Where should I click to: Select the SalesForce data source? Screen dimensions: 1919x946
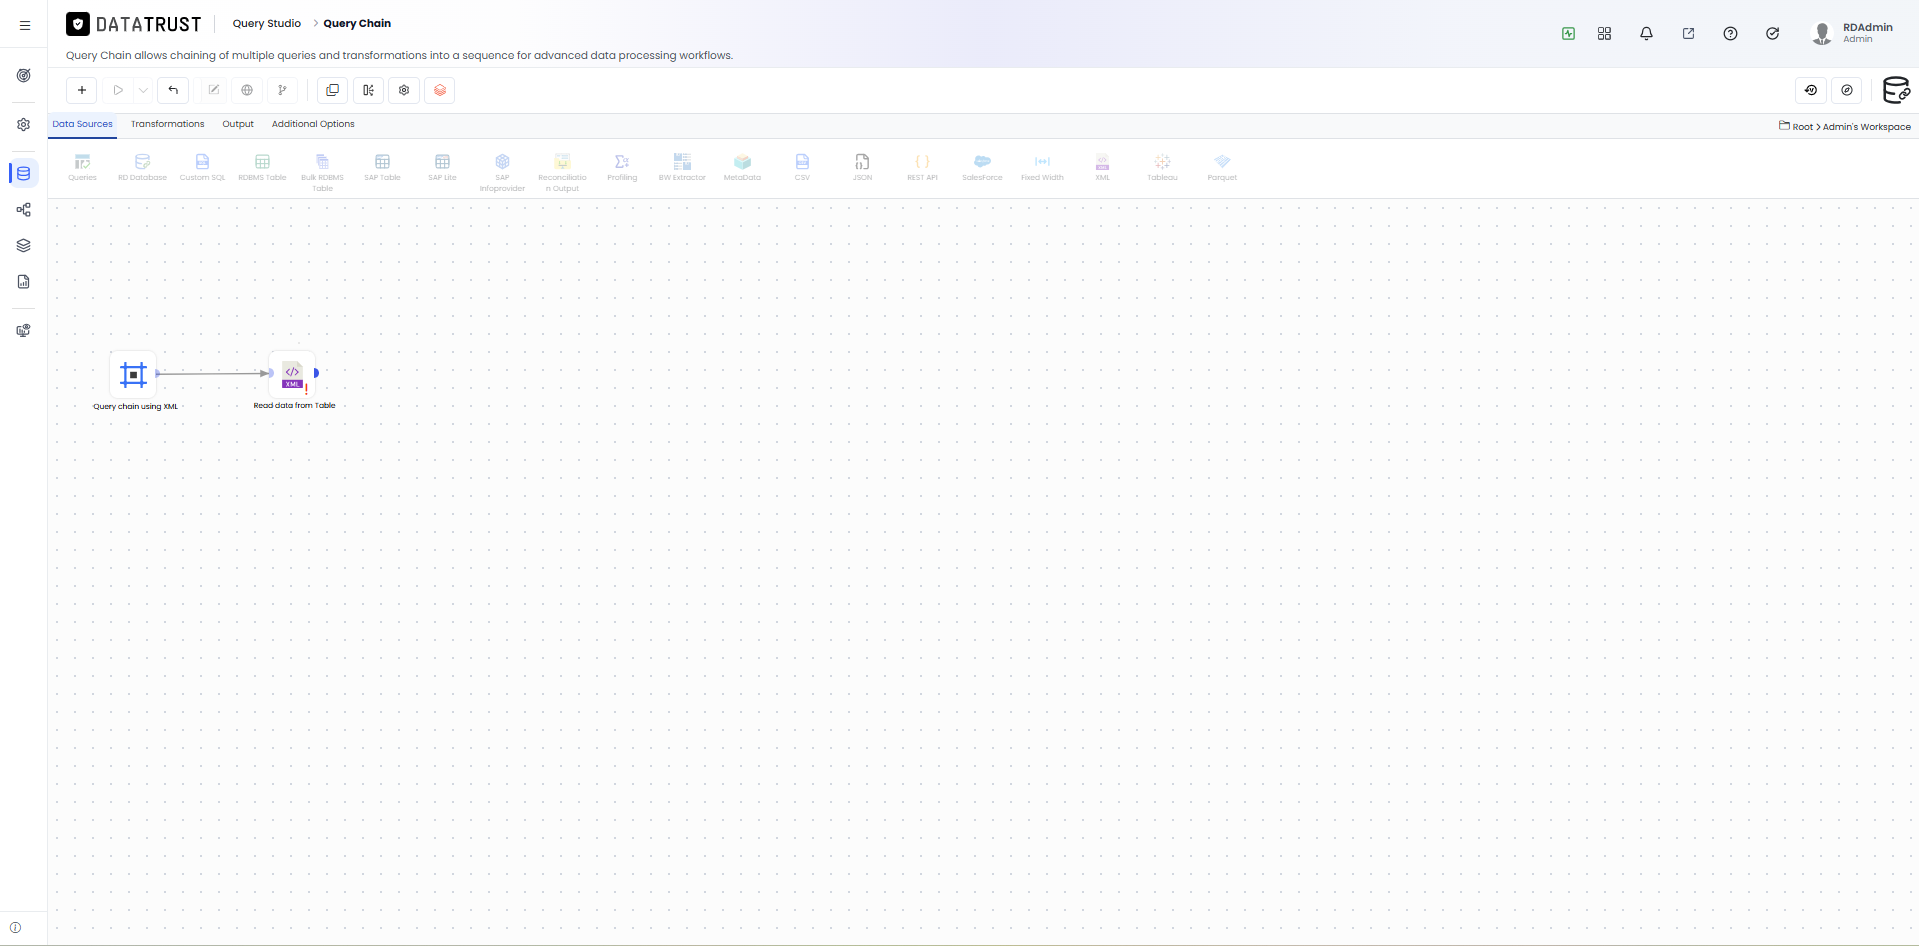(x=982, y=167)
